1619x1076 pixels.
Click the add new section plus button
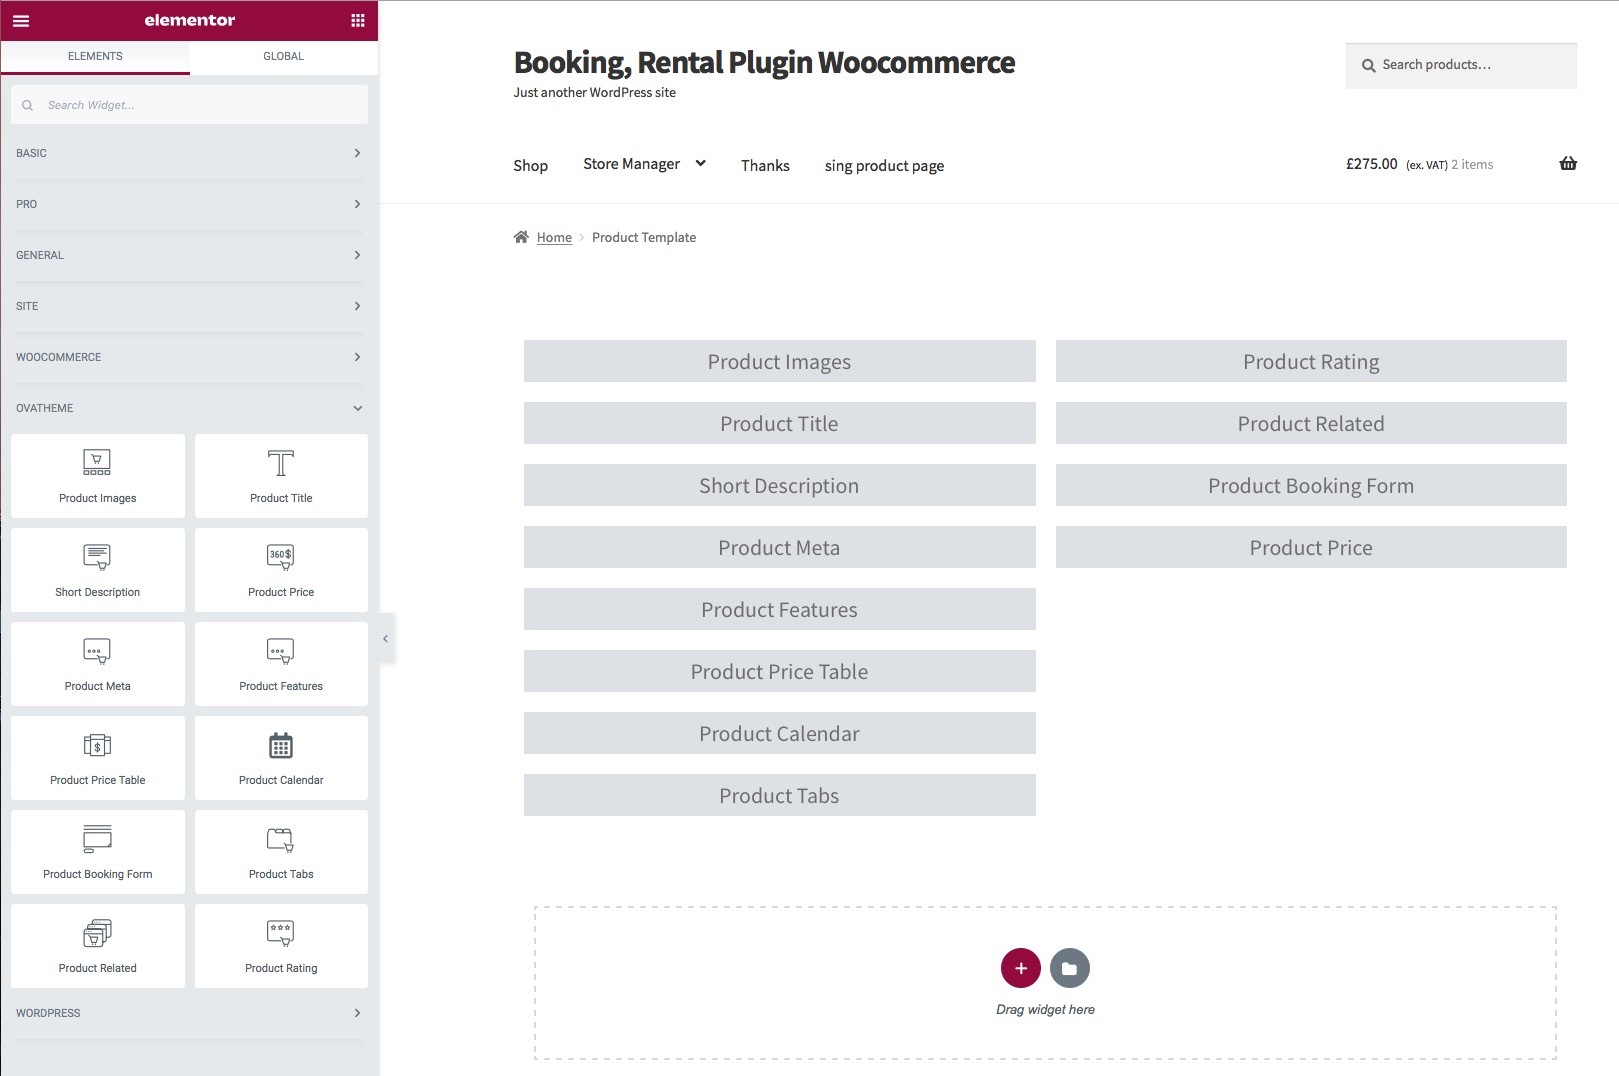(x=1021, y=968)
